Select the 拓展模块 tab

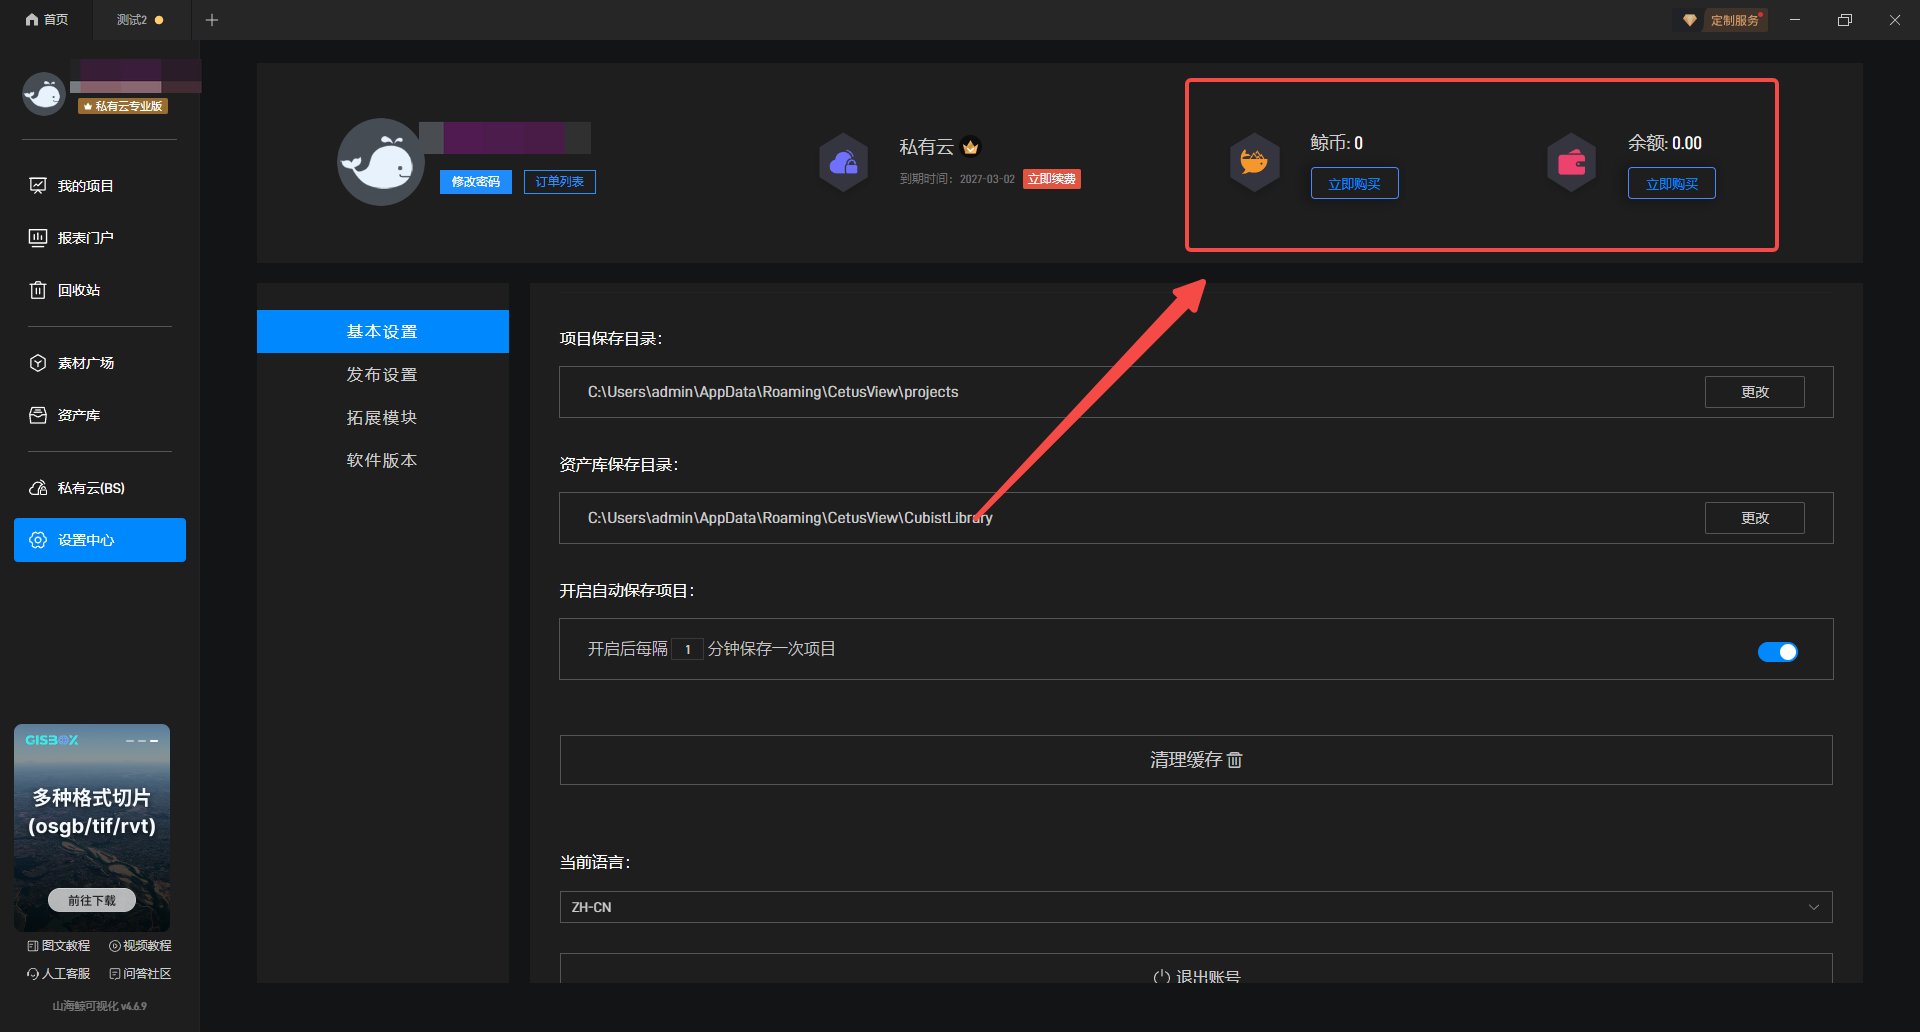(x=382, y=418)
